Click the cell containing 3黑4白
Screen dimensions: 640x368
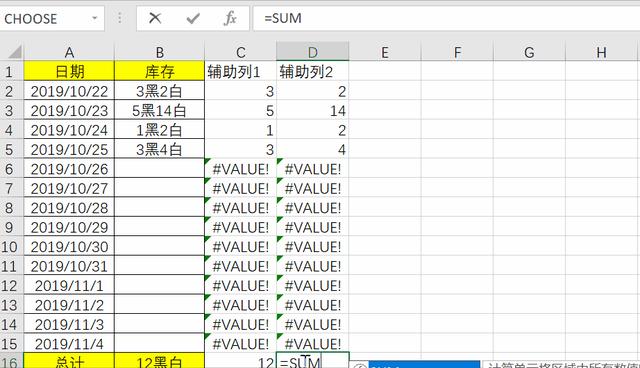(x=160, y=149)
